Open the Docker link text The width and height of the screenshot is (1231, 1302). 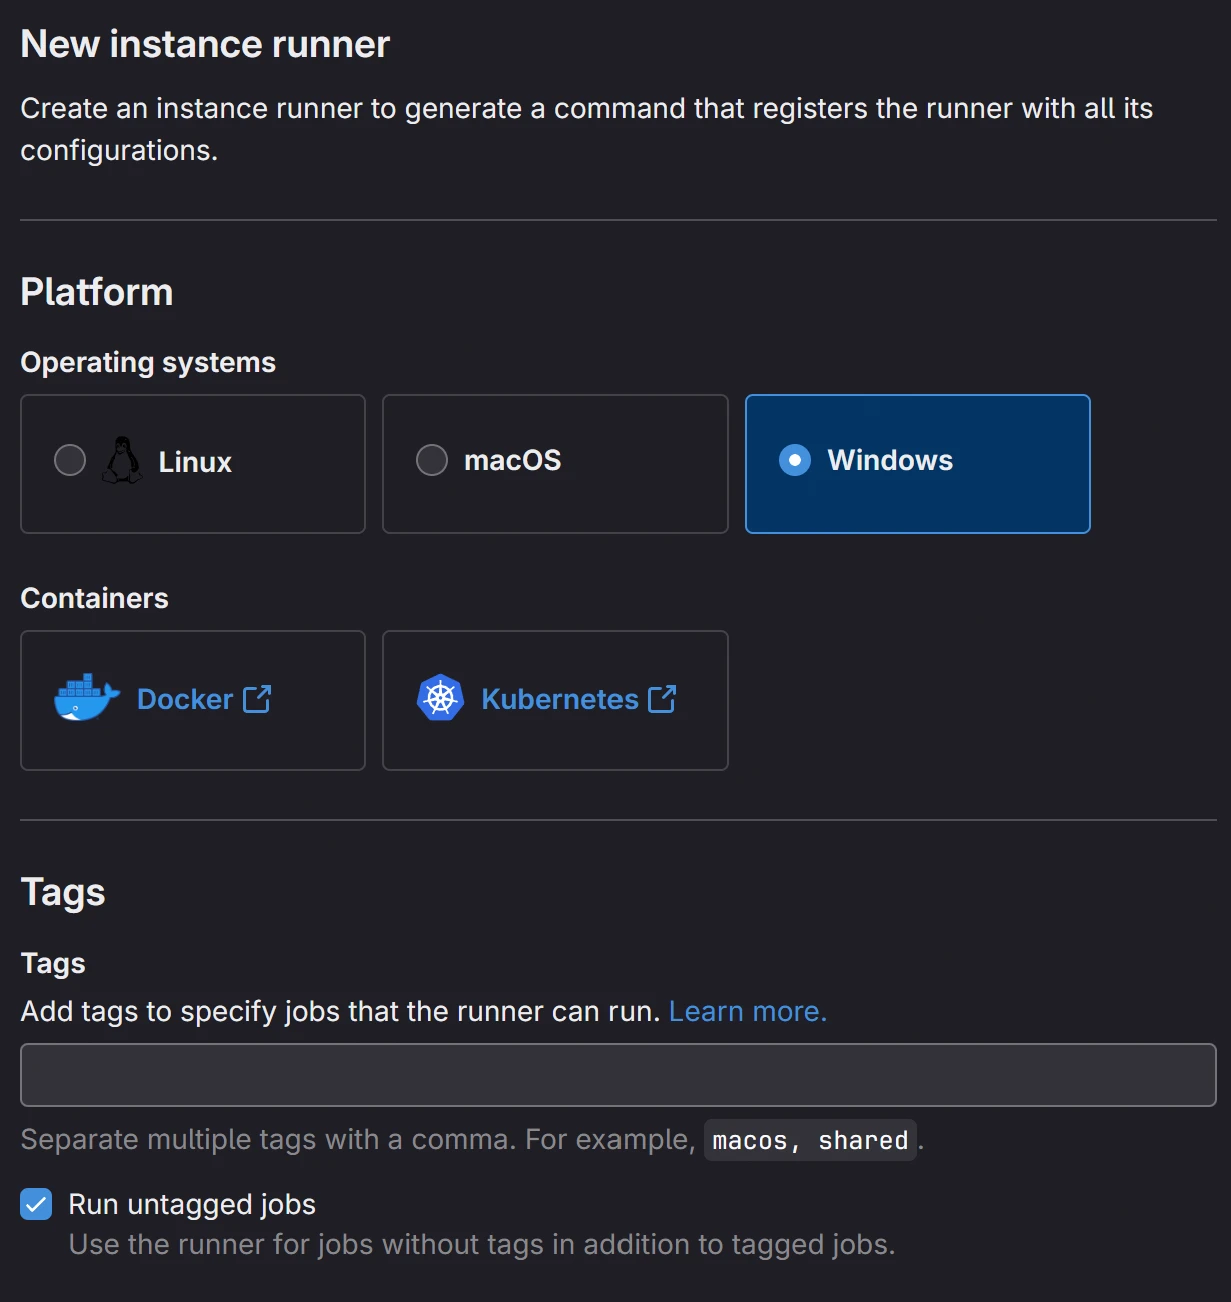[x=185, y=699]
